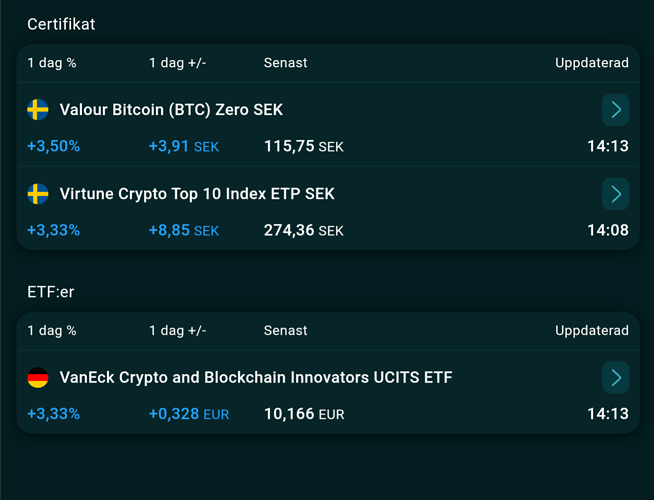This screenshot has width=654, height=500.
Task: Click the Certifikat section heading
Action: [x=61, y=24]
